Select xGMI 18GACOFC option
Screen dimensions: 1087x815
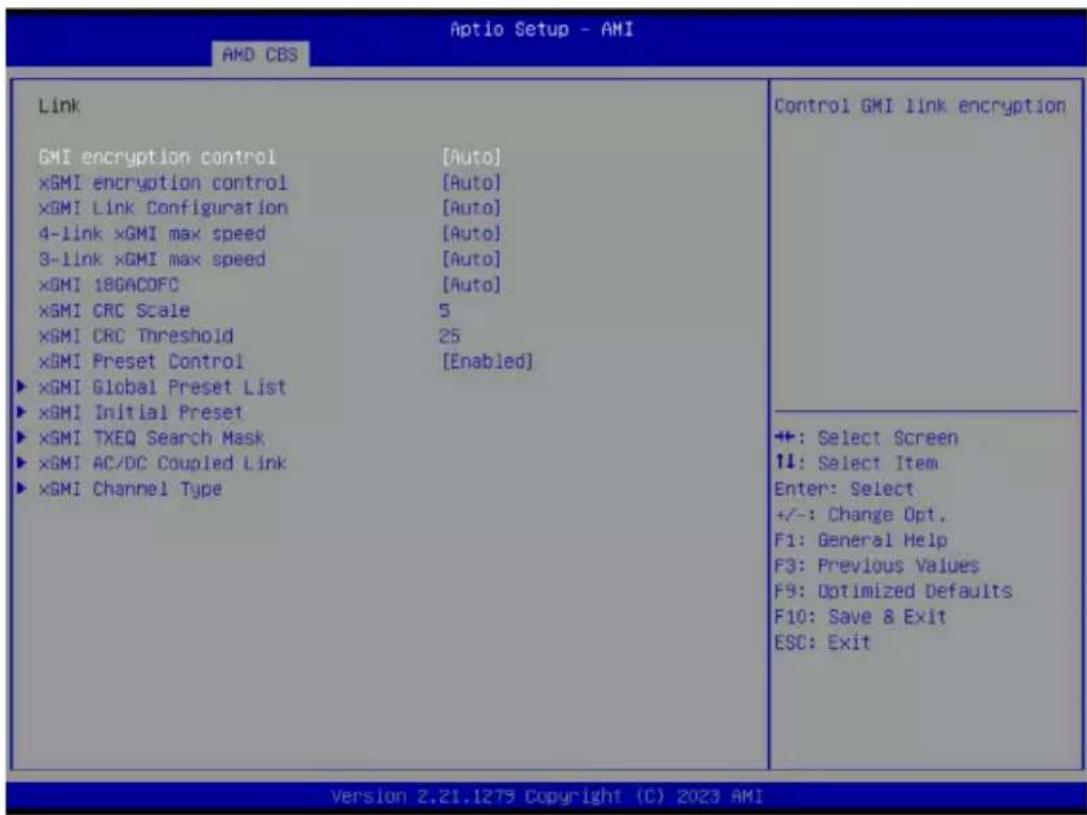point(109,285)
